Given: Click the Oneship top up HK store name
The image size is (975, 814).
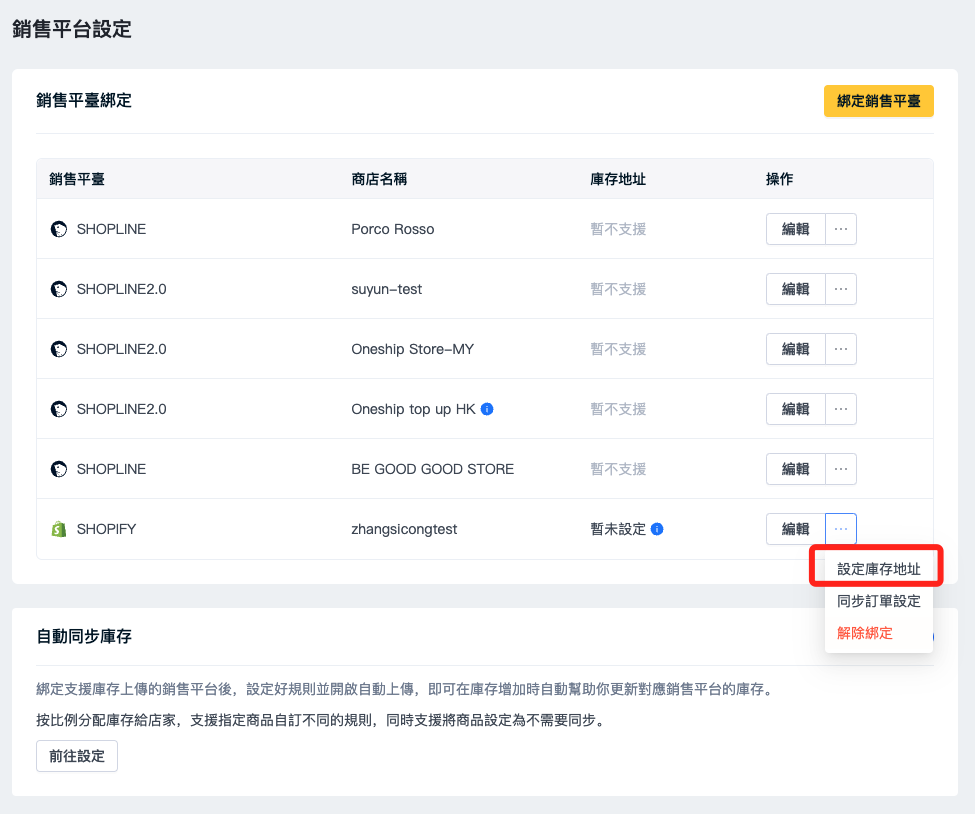Looking at the screenshot, I should 414,409.
